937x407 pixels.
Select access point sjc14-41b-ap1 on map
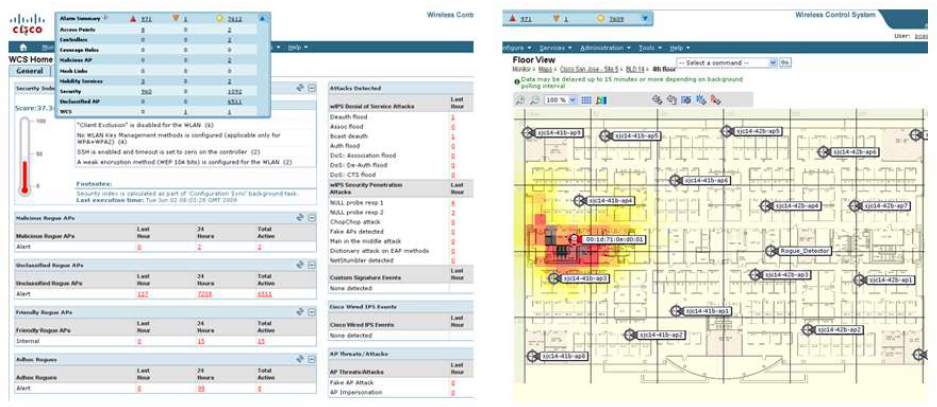point(701,311)
